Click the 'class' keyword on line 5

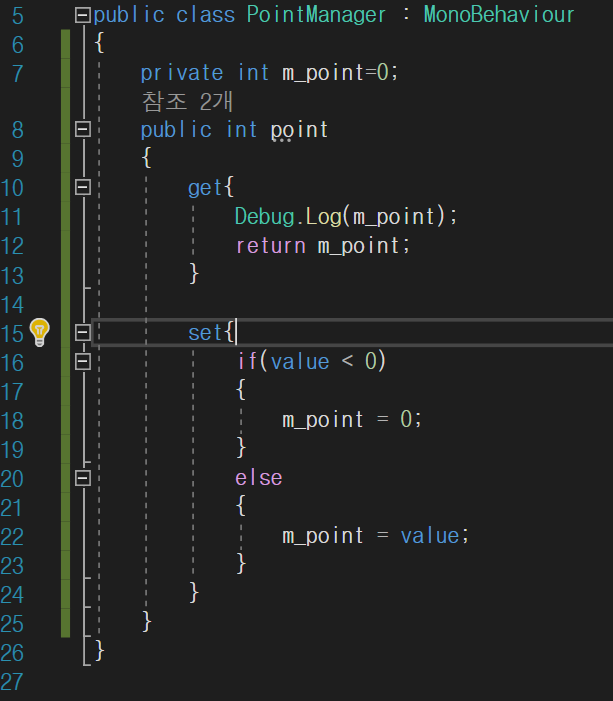[205, 15]
